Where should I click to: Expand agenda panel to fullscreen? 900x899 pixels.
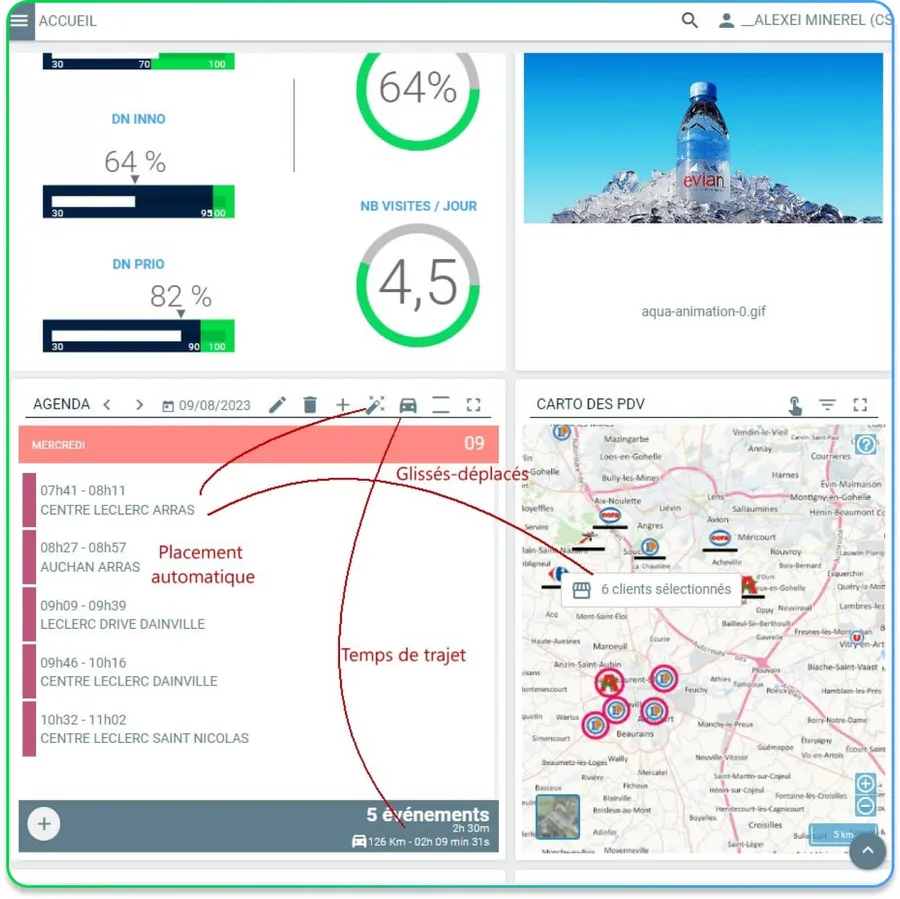[474, 405]
